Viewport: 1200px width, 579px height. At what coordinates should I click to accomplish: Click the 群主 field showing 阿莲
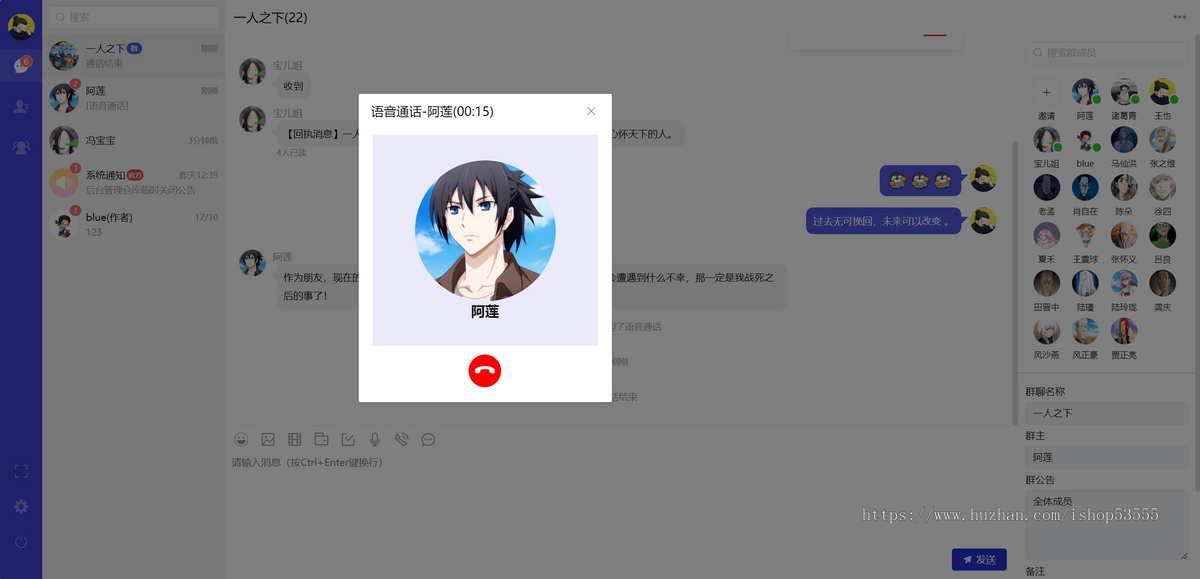click(x=1107, y=457)
